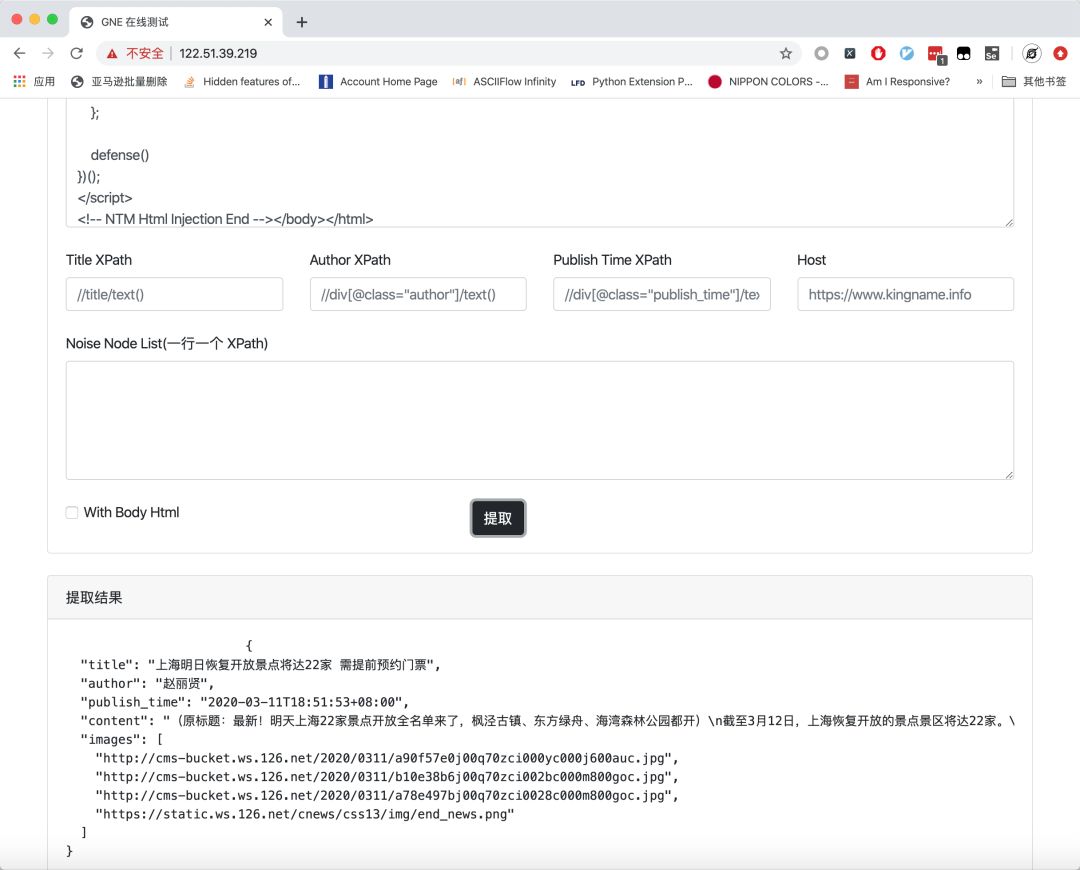Click the red extension icon with badge 1
Screen dimensions: 1080x870
tap(936, 54)
